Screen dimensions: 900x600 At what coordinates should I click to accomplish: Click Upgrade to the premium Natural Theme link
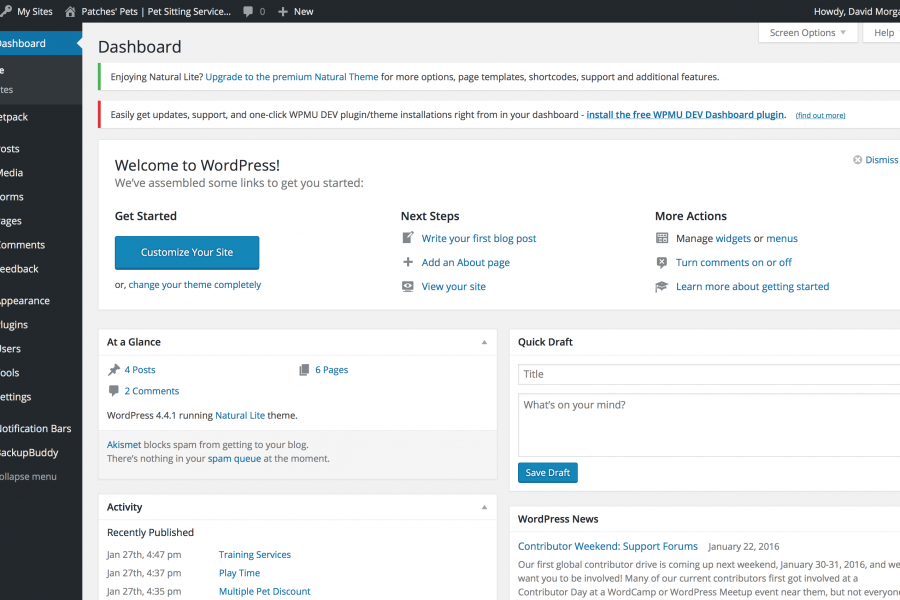(292, 76)
